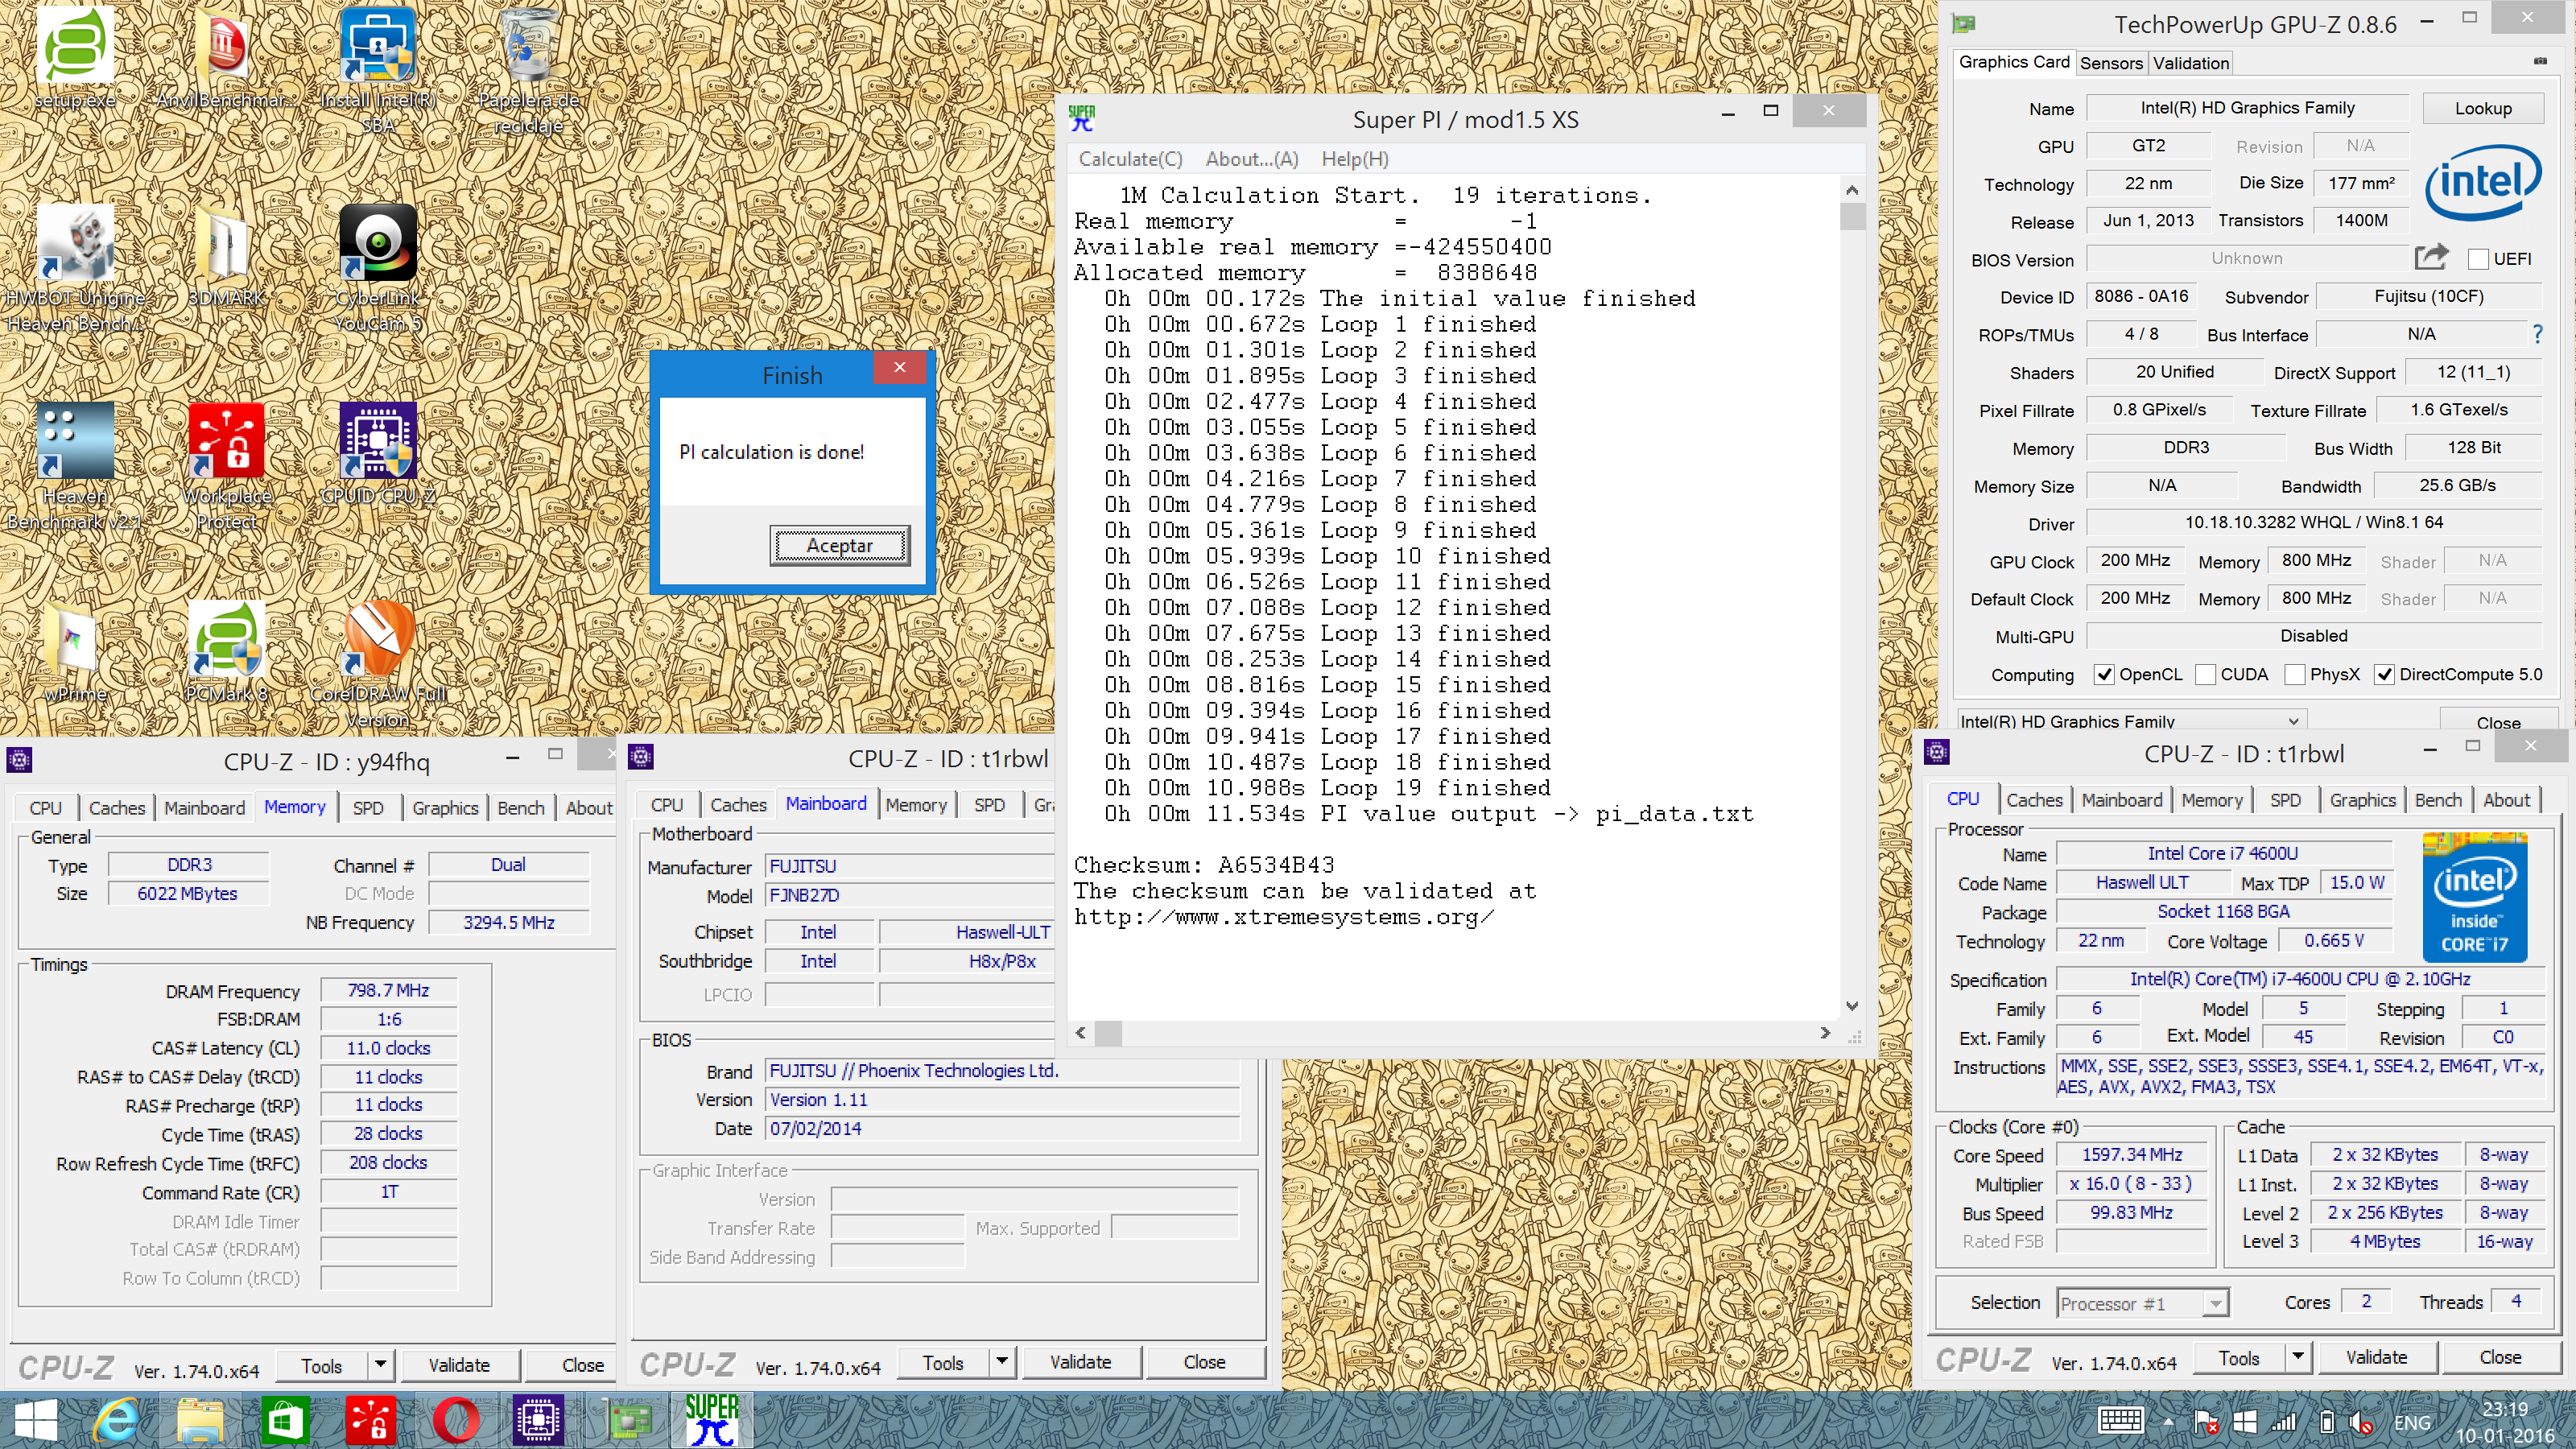Screen dimensions: 2576x1449
Task: Open the AnvilBenchmark folder icon
Action: pyautogui.click(x=226, y=58)
